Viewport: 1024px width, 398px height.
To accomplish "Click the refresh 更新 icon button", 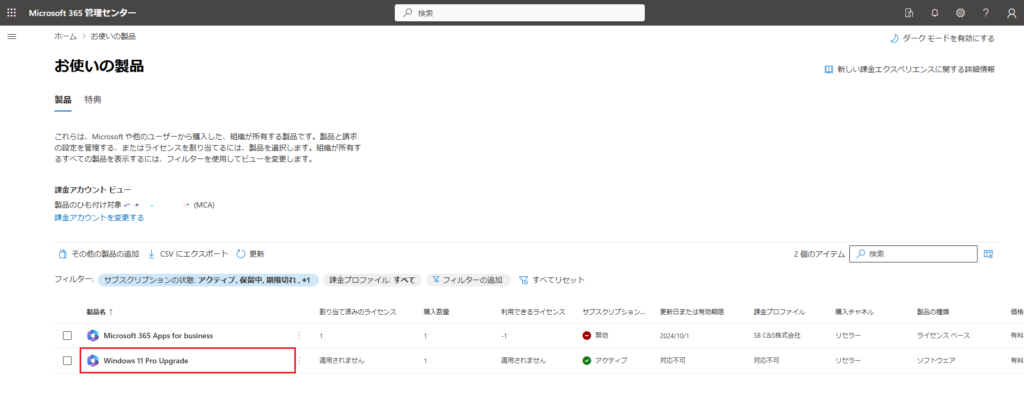I will [x=250, y=254].
